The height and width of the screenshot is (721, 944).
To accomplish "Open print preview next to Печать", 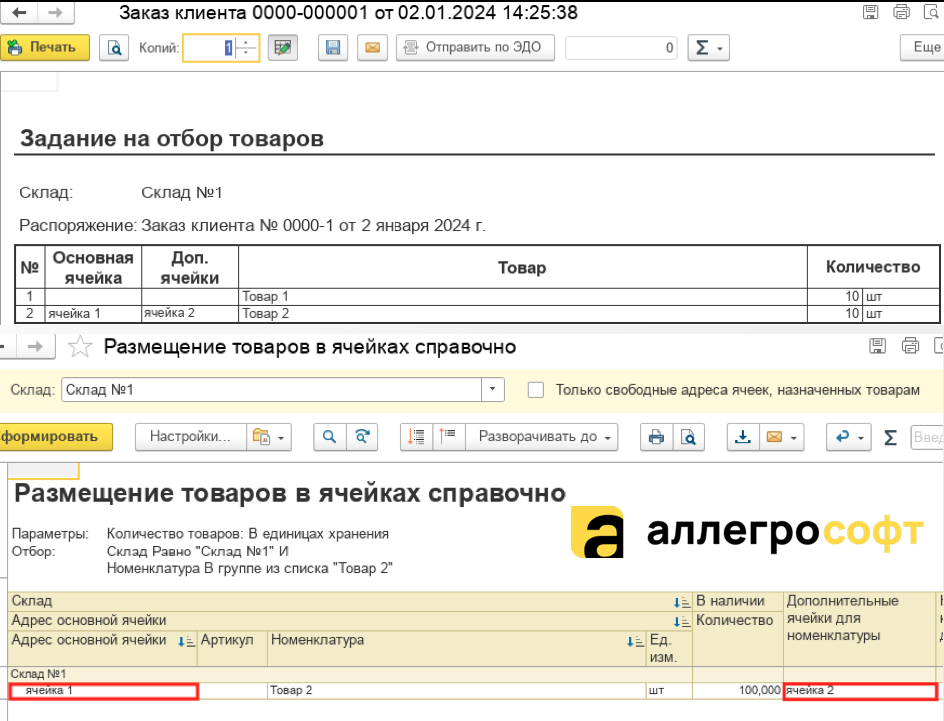I will (x=114, y=48).
